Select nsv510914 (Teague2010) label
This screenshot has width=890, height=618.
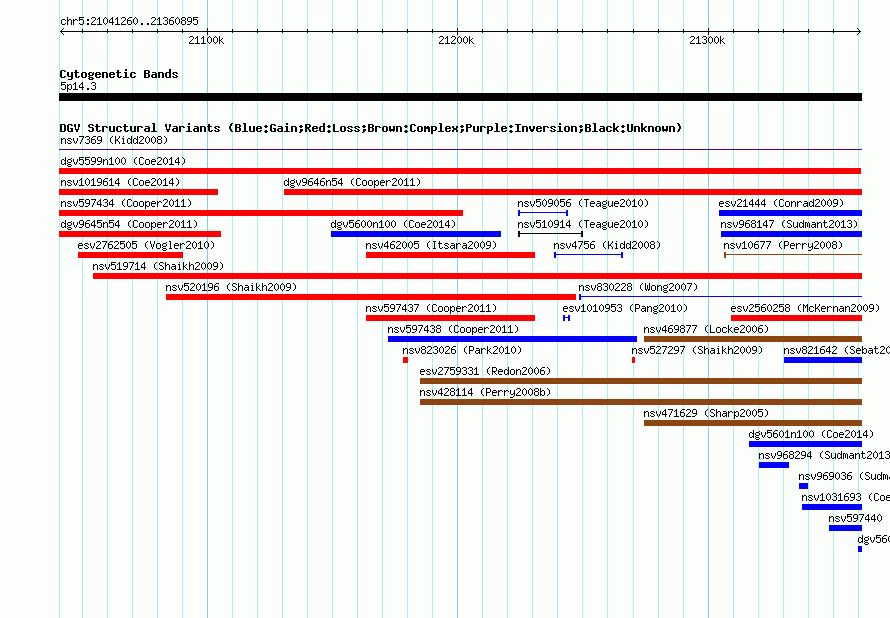point(583,224)
